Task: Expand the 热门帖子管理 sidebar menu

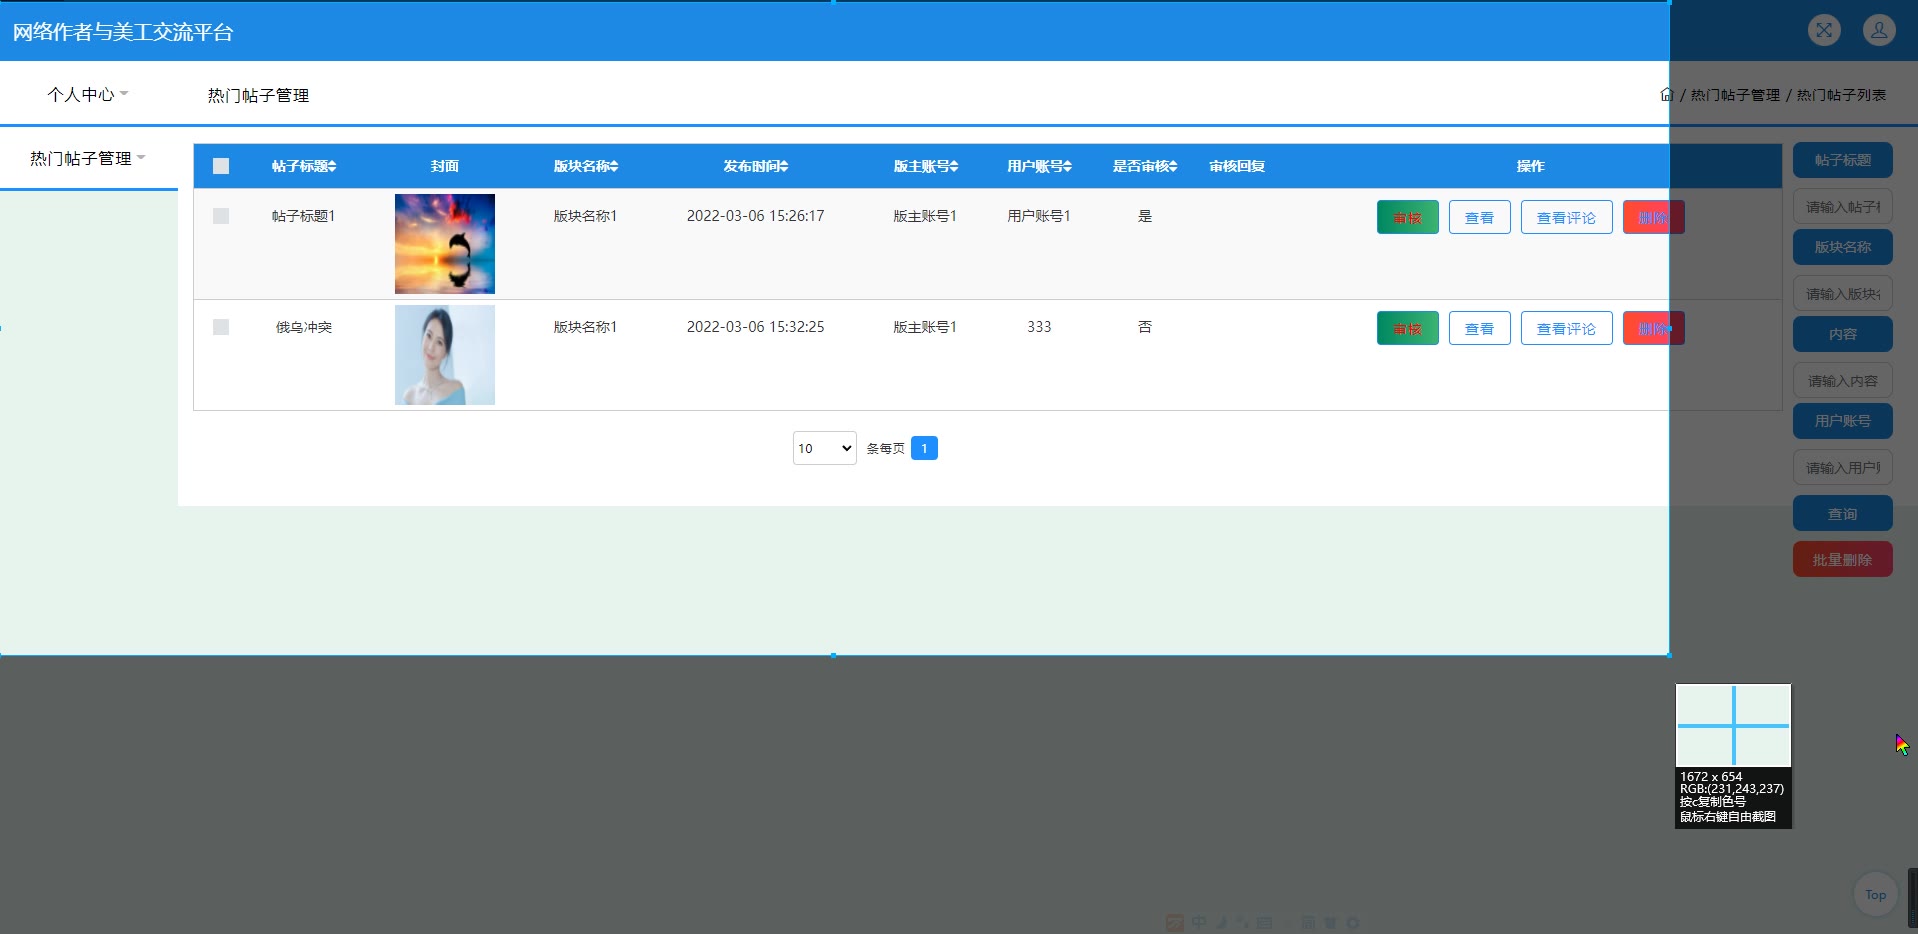Action: tap(88, 158)
